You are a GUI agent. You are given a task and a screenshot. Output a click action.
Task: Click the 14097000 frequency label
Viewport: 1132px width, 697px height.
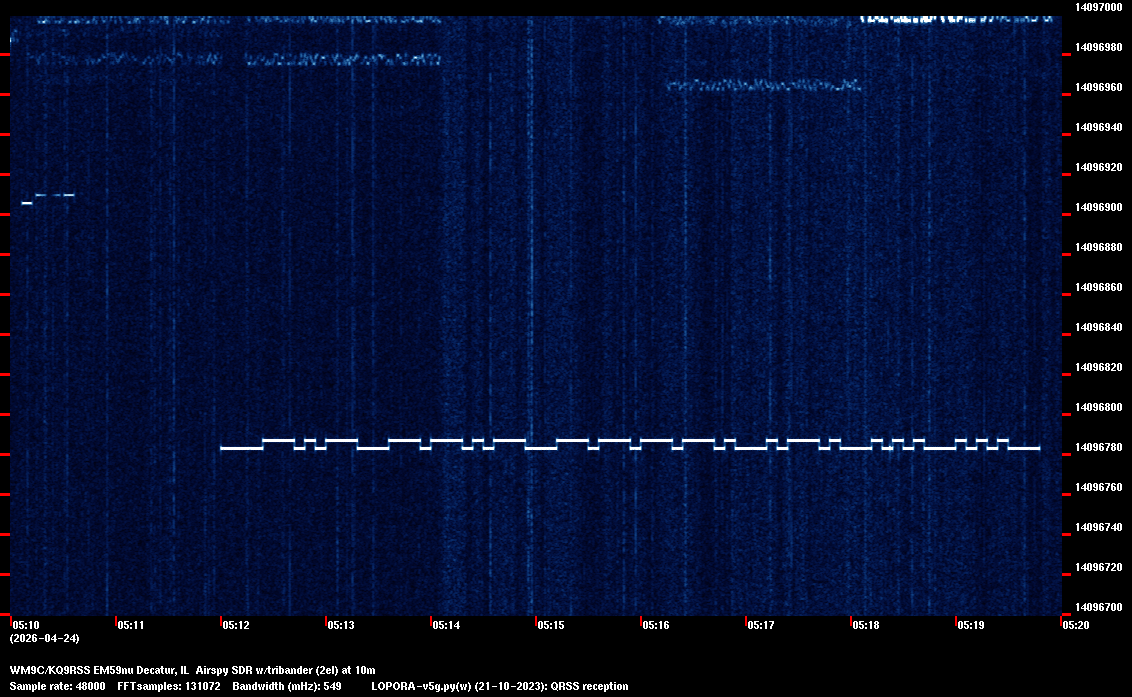coord(1098,7)
